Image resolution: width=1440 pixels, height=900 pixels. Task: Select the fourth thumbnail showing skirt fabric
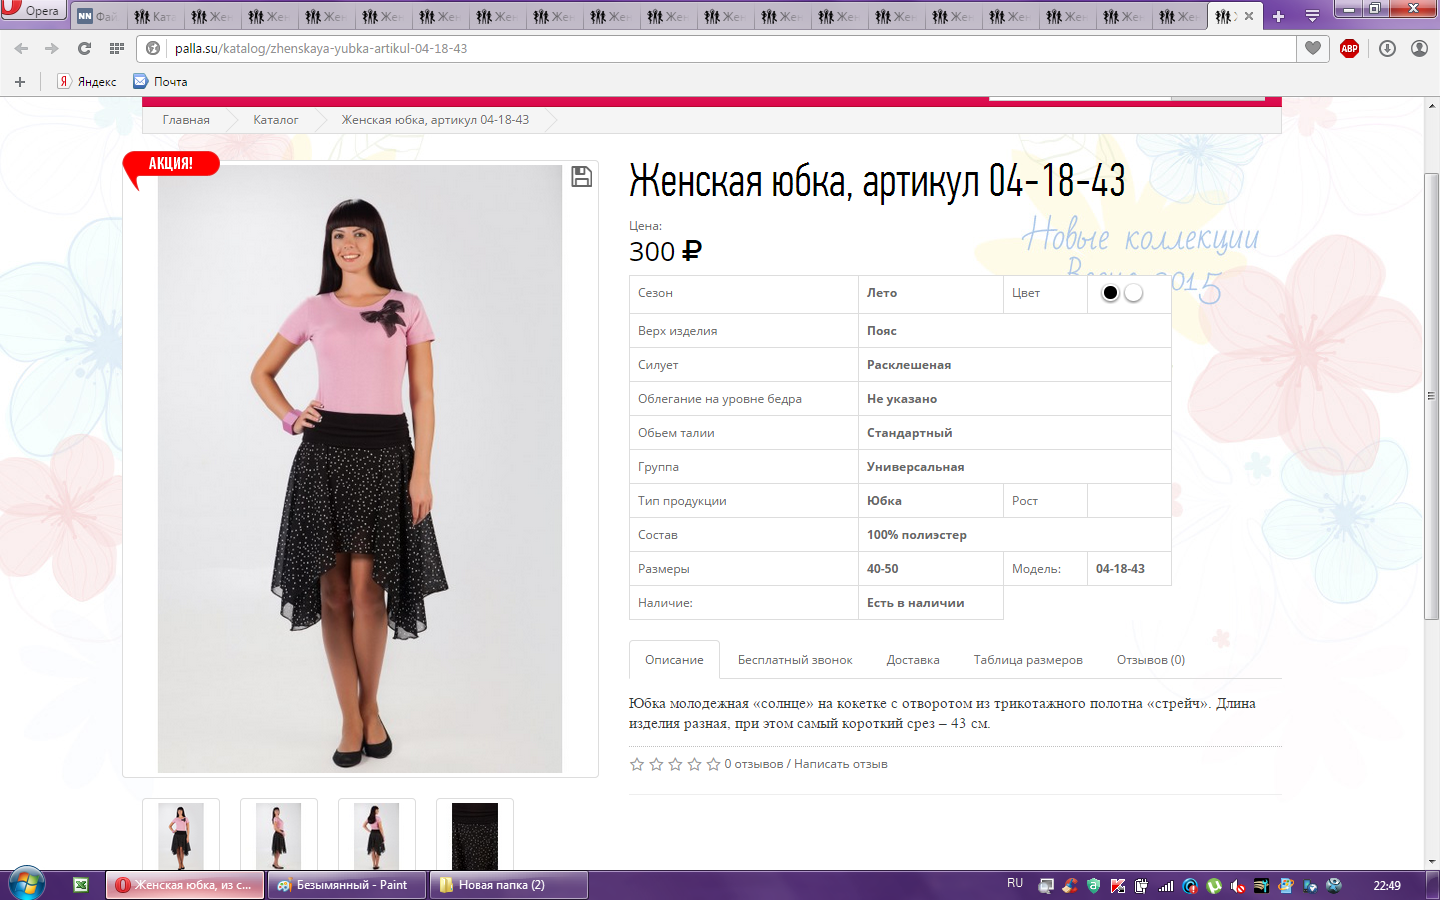click(x=474, y=835)
